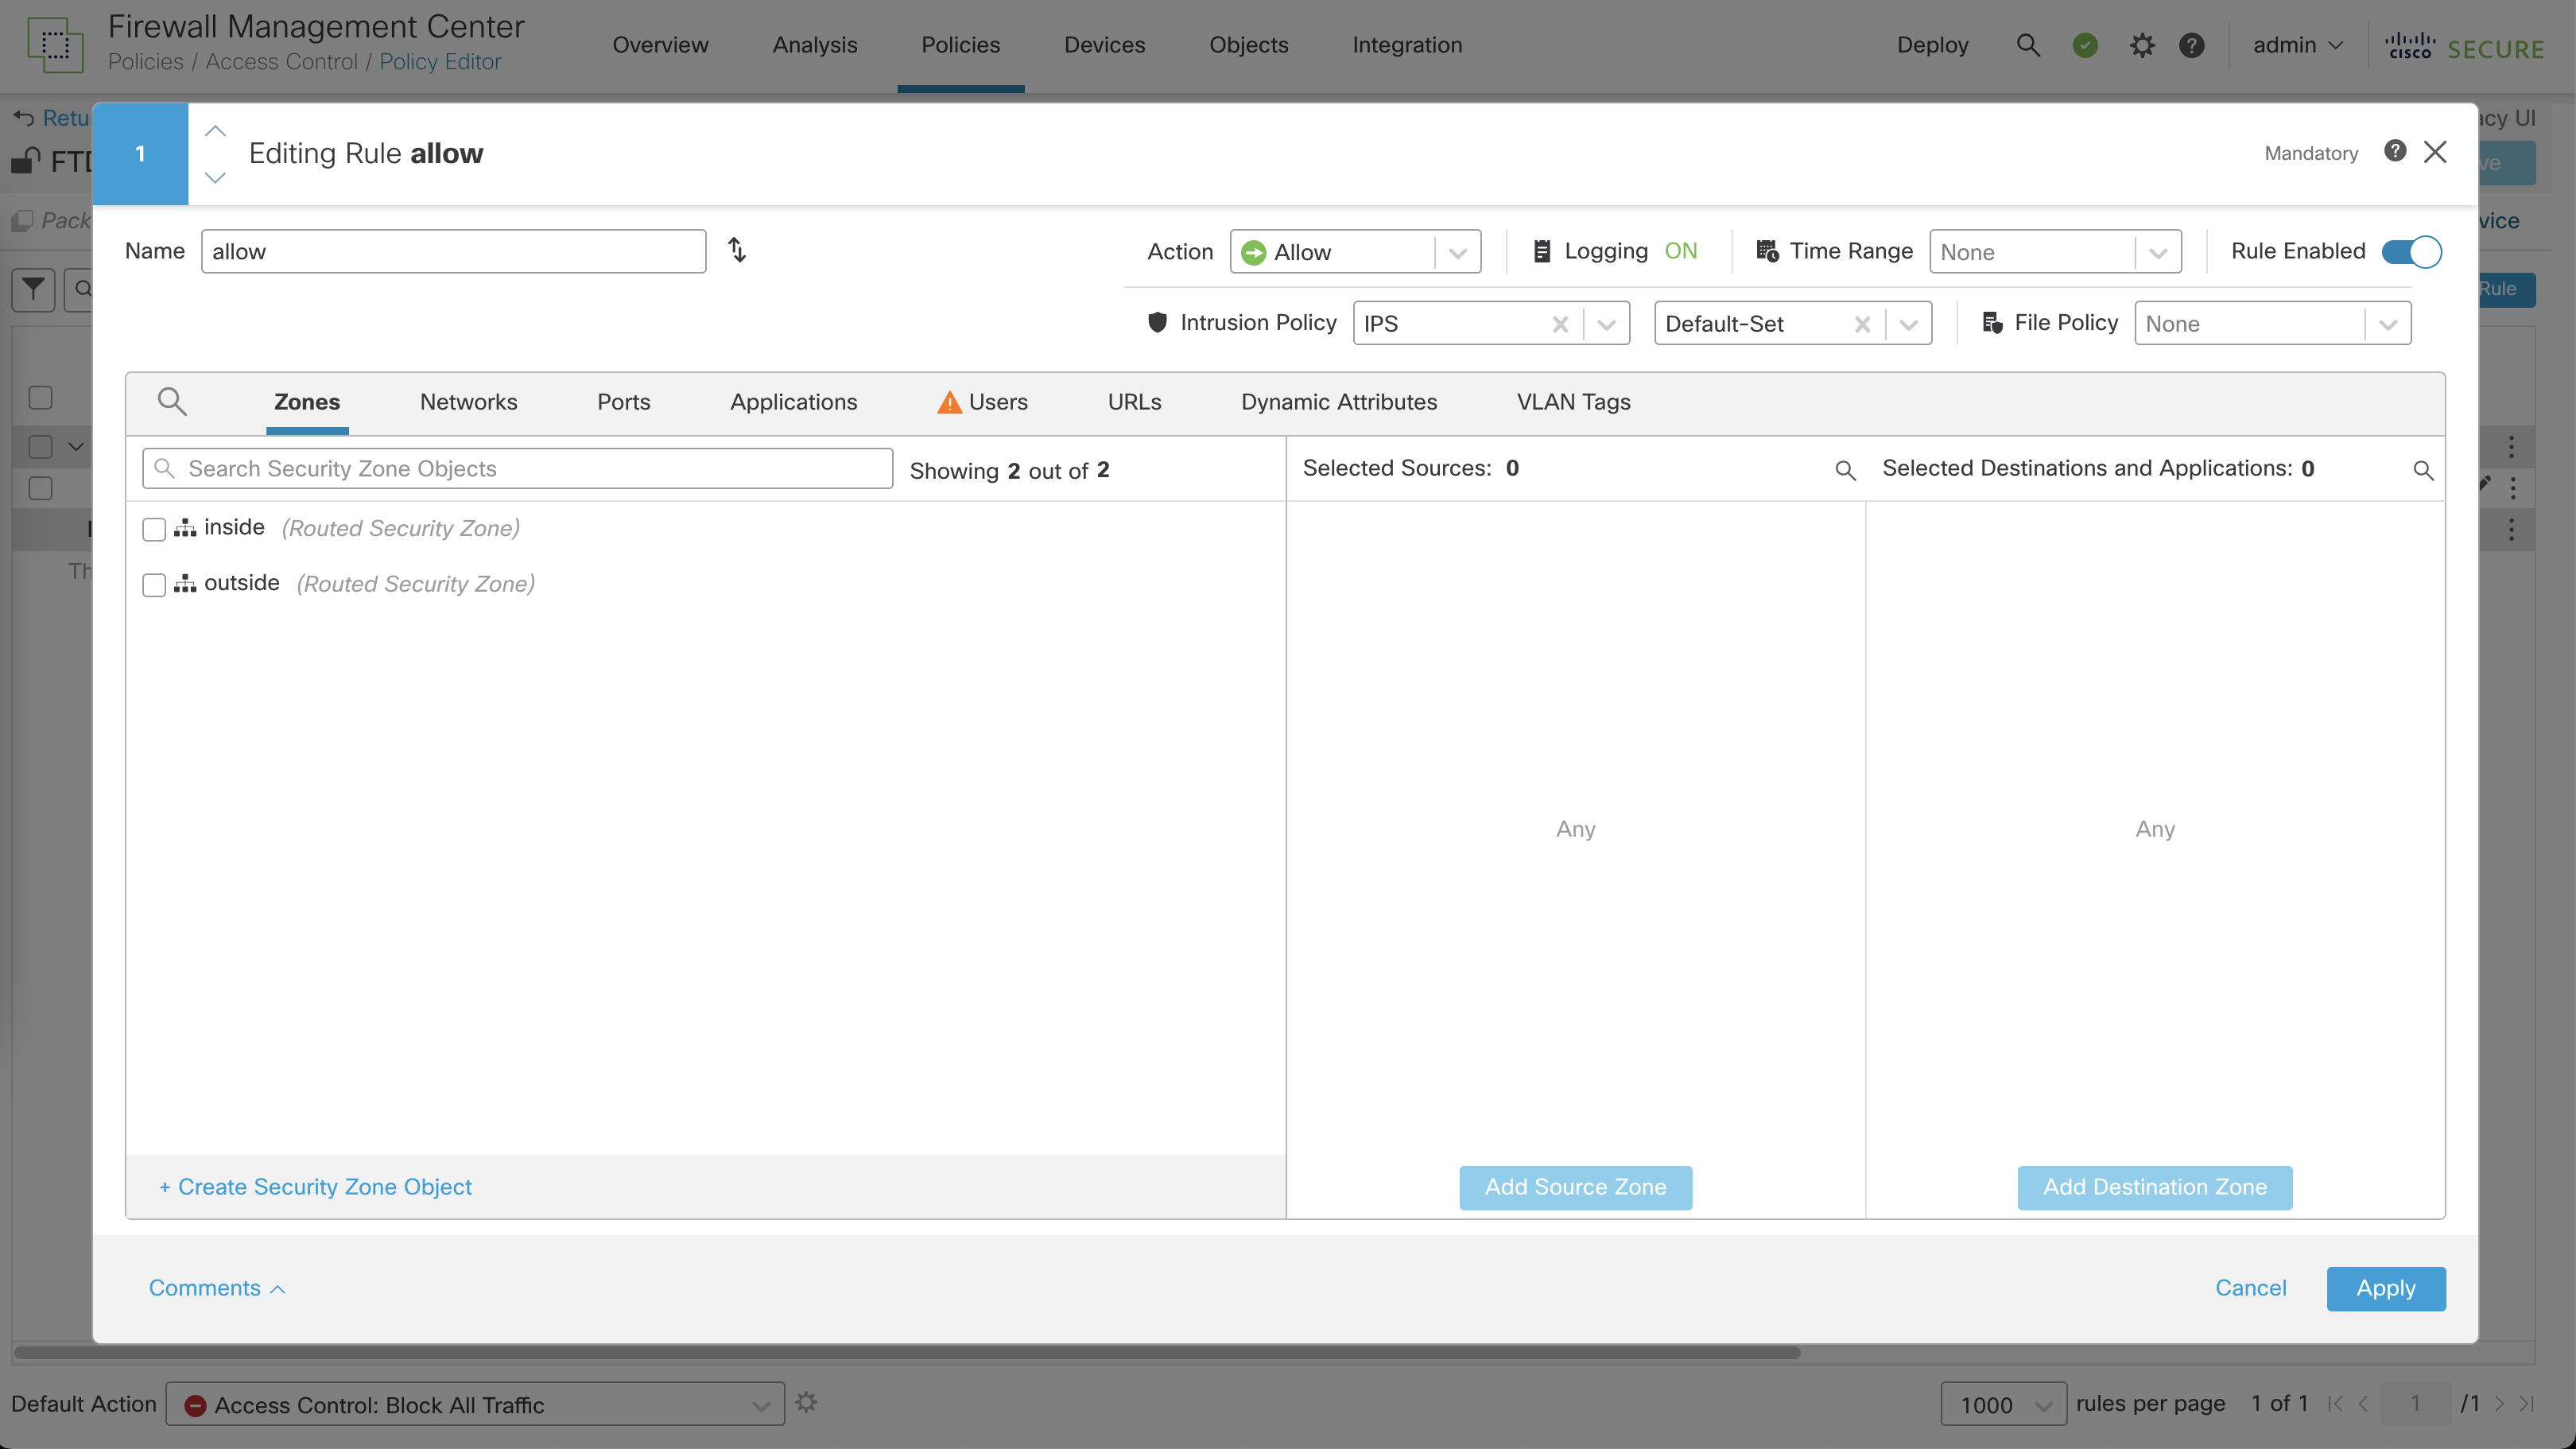The width and height of the screenshot is (2576, 1449).
Task: Click Create Security Zone Object link
Action: point(315,1186)
